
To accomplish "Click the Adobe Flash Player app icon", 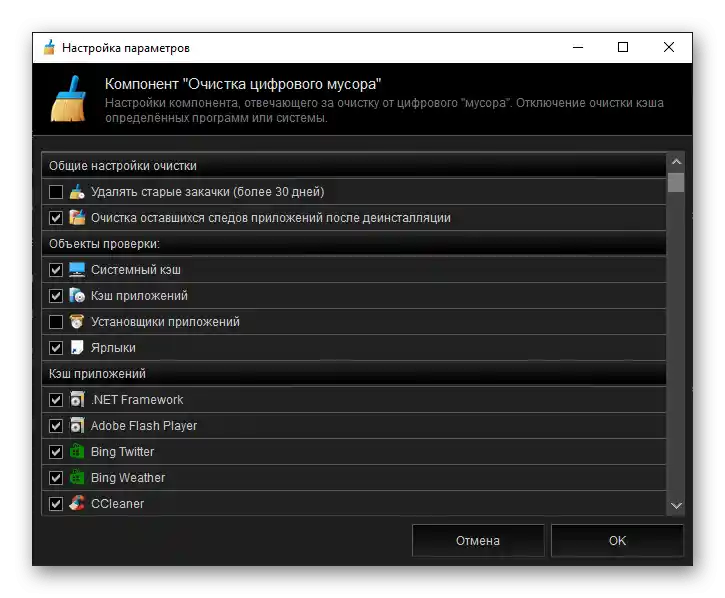I will pyautogui.click(x=77, y=425).
